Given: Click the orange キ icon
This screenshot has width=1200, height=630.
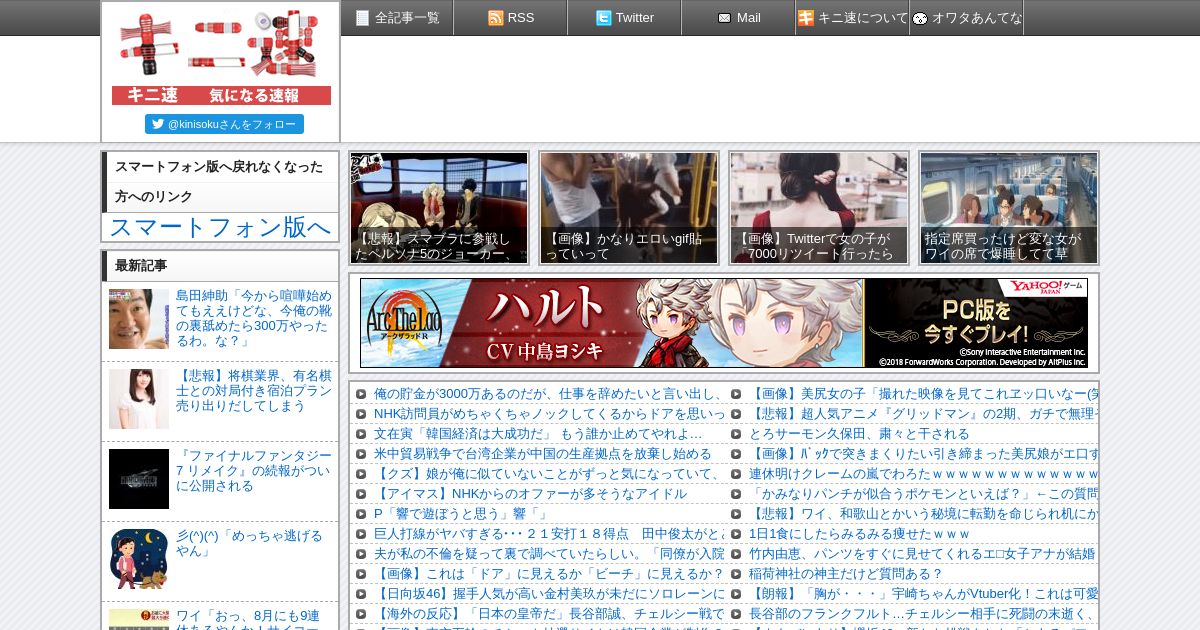Looking at the screenshot, I should 805,18.
